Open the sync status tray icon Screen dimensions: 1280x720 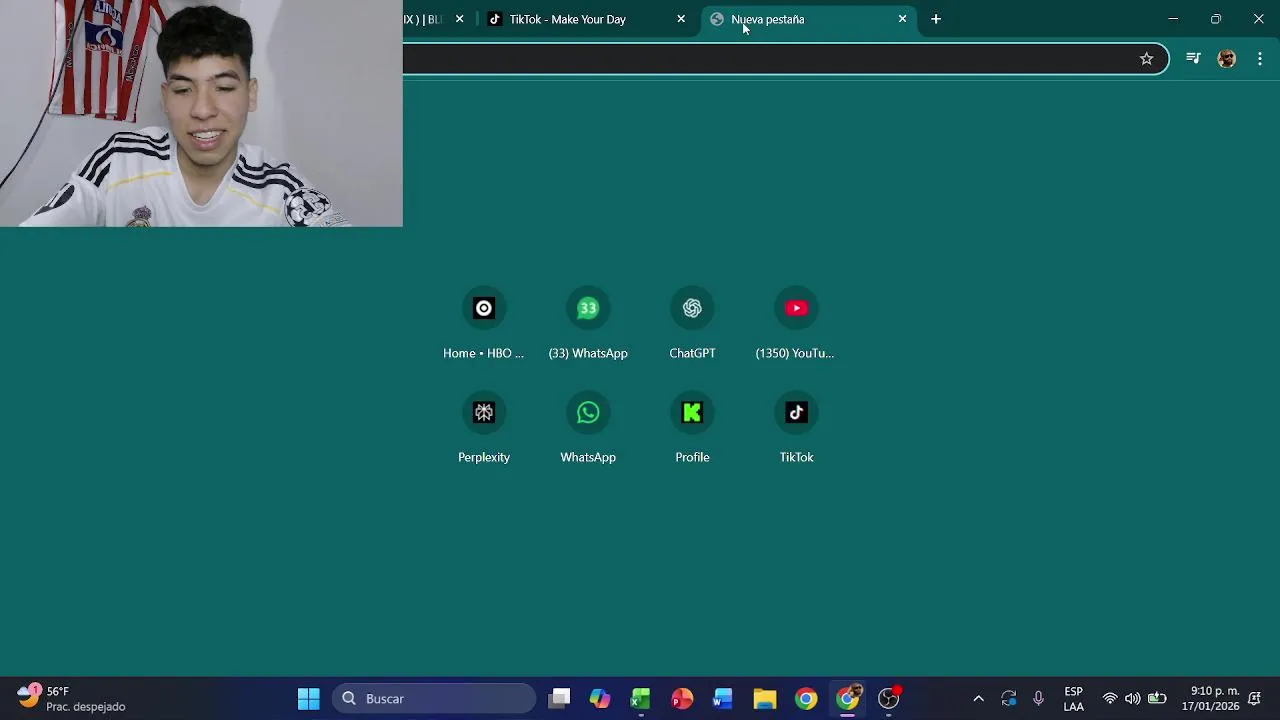[x=1009, y=699]
